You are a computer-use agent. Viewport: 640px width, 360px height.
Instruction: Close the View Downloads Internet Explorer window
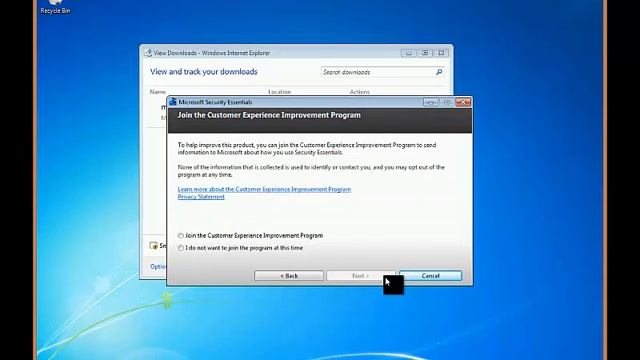pyautogui.click(x=441, y=53)
